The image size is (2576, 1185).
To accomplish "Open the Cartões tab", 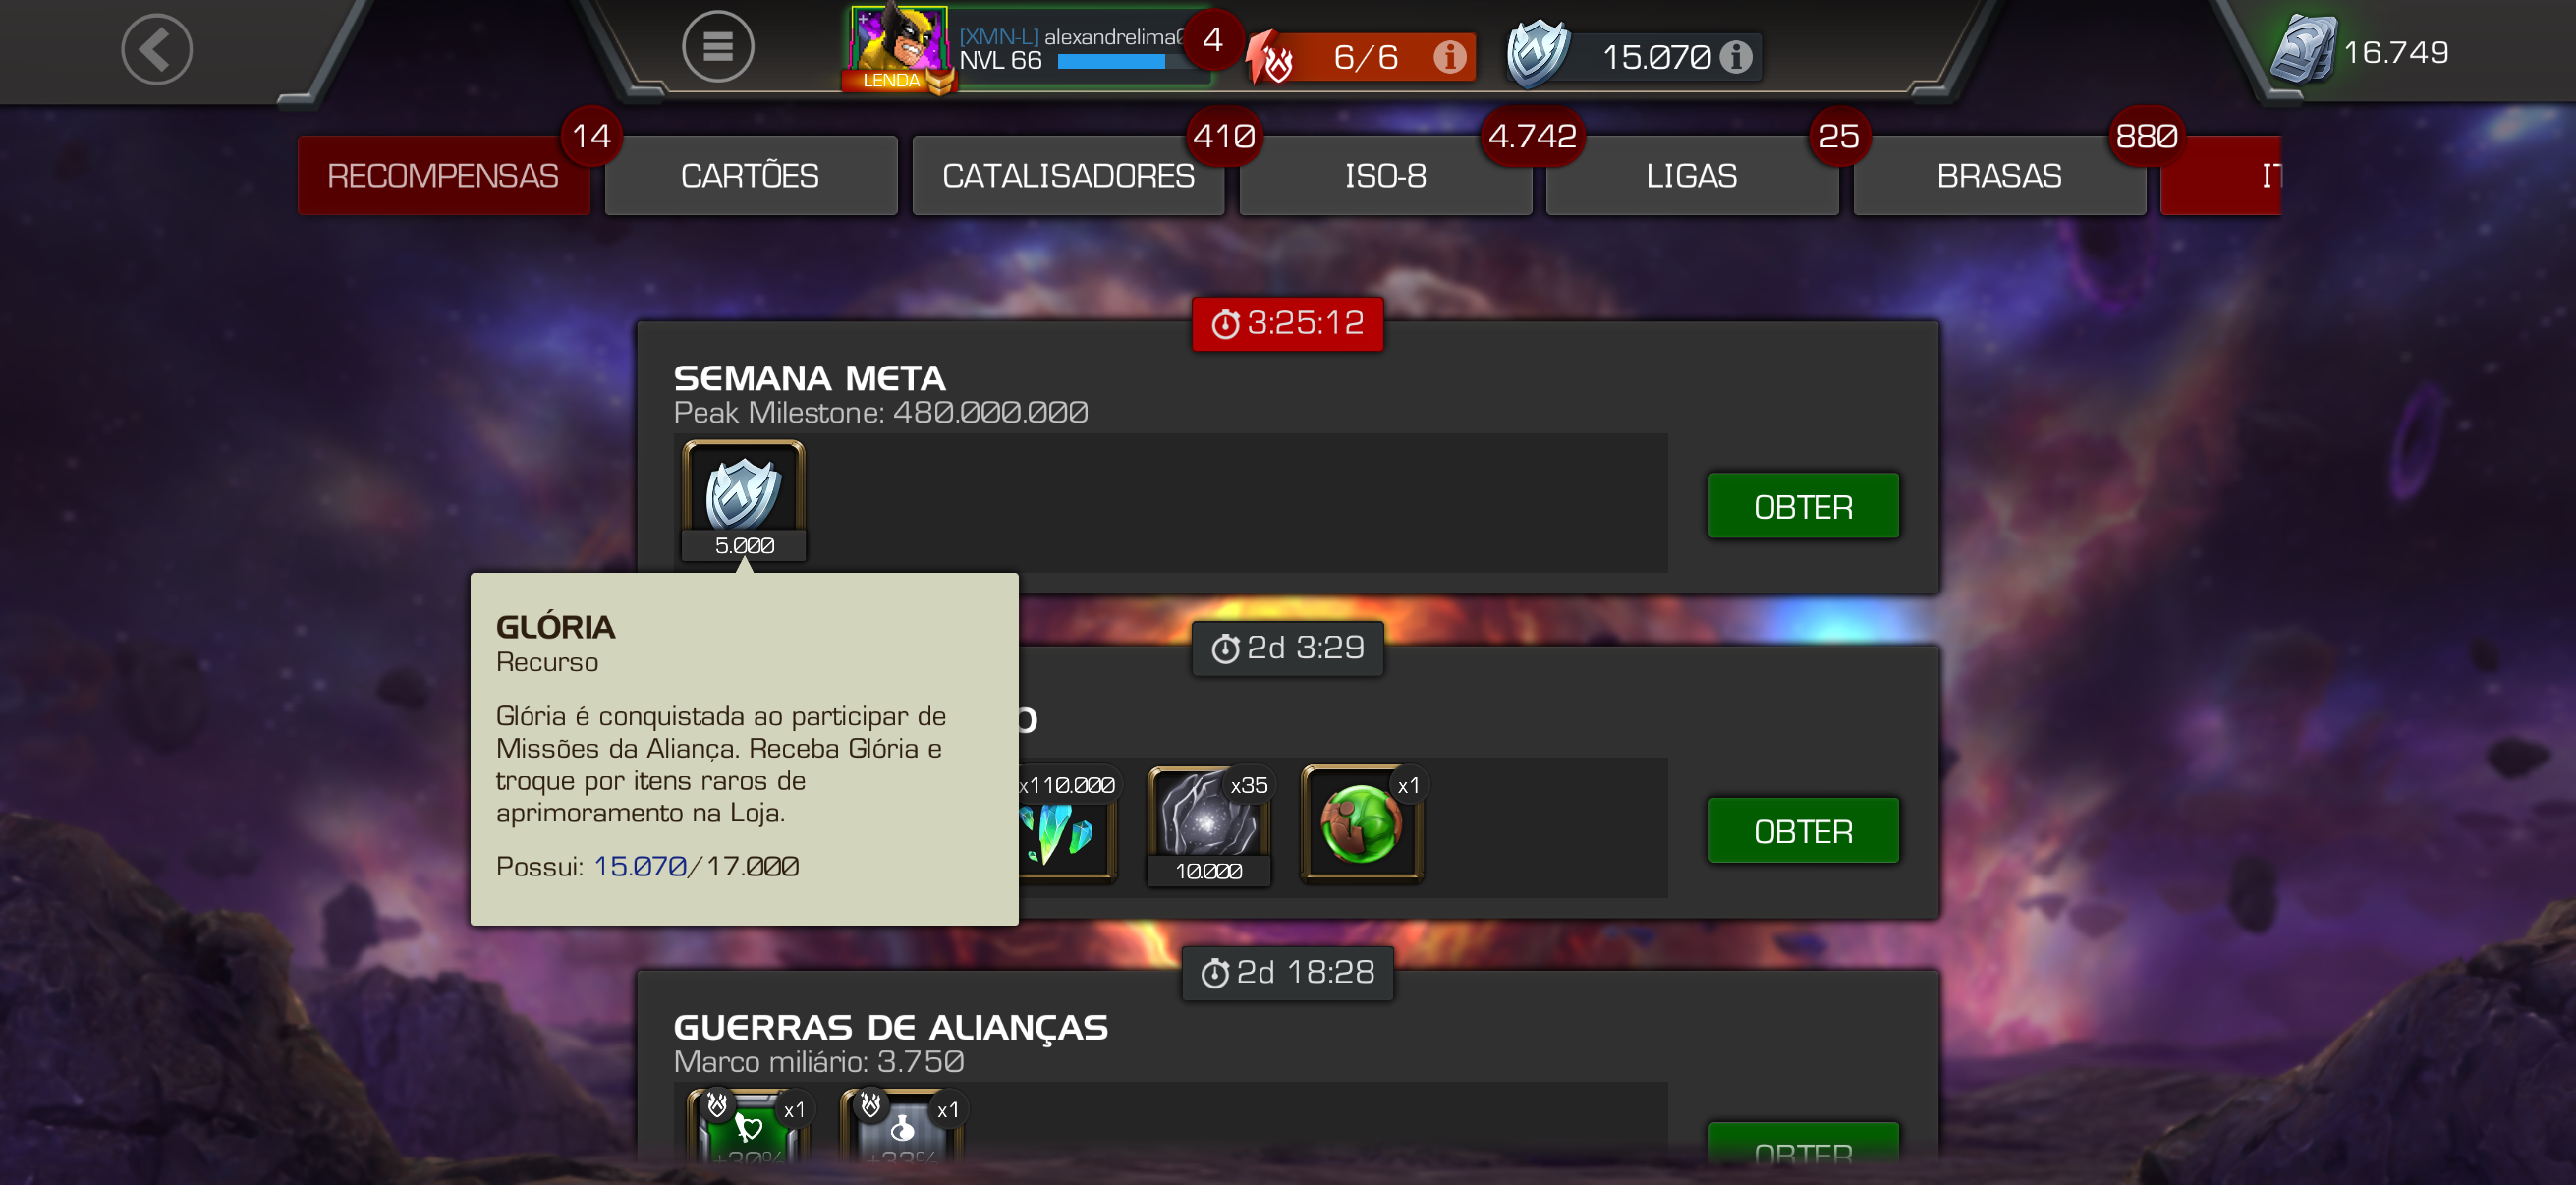I will pos(750,176).
